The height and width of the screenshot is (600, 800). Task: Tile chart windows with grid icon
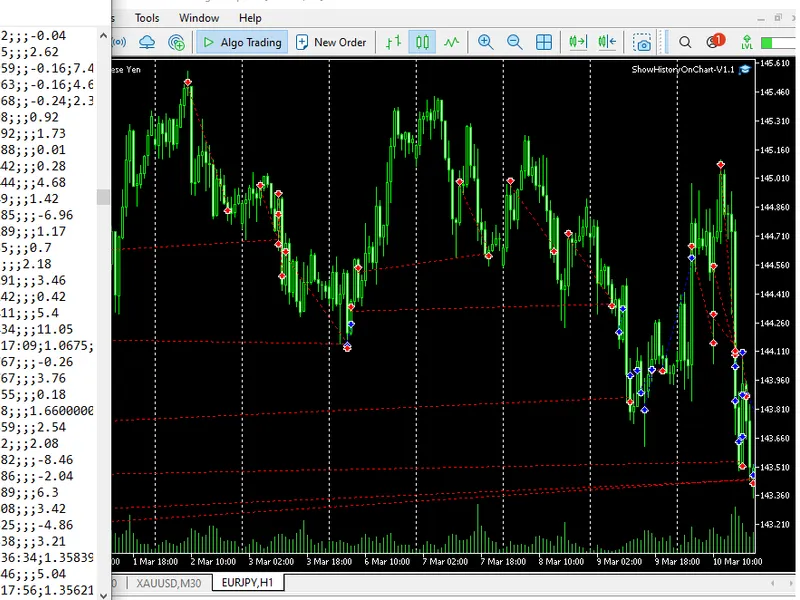coord(544,42)
